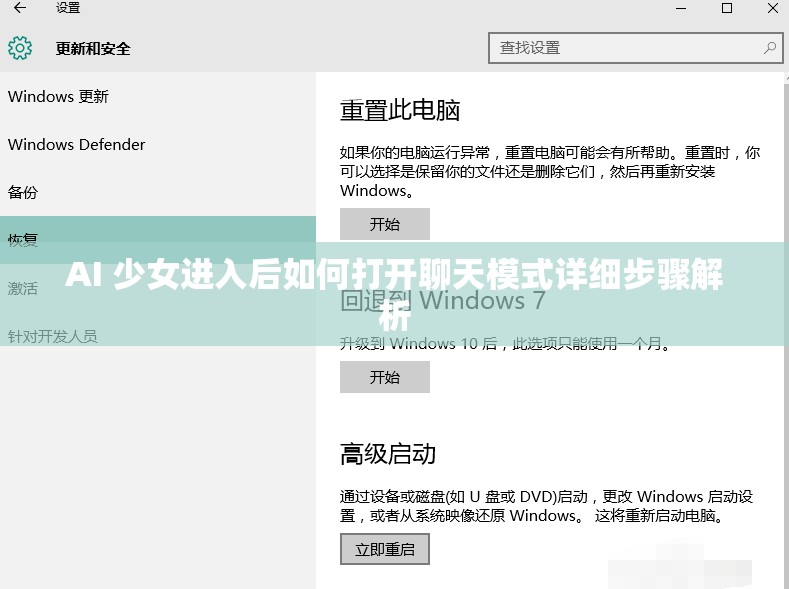Click the 设置 window title text

[68, 8]
